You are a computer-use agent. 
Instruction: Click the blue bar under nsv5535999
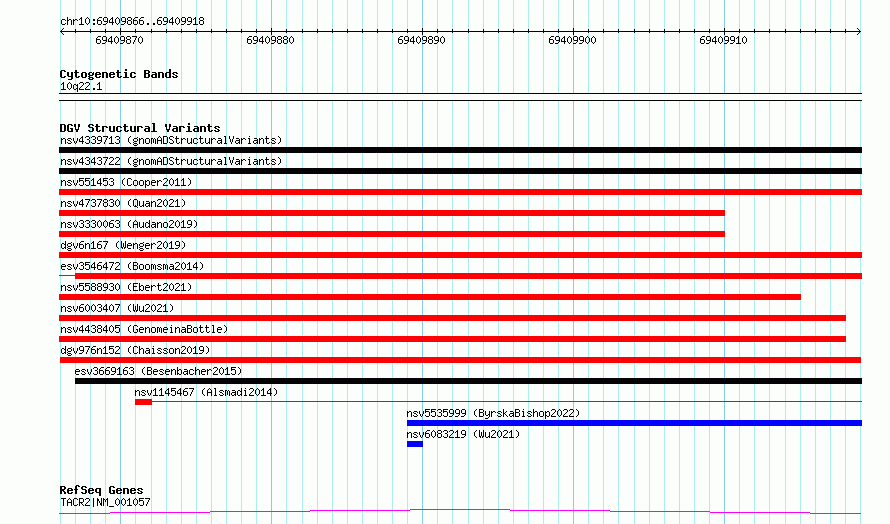635,423
